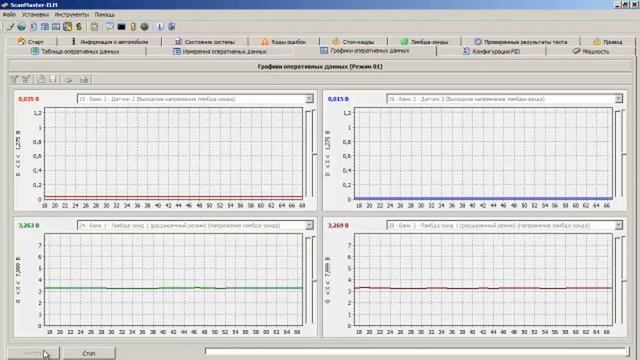Adjust leftmost vertical slider of 3,263 В graph

308,280
